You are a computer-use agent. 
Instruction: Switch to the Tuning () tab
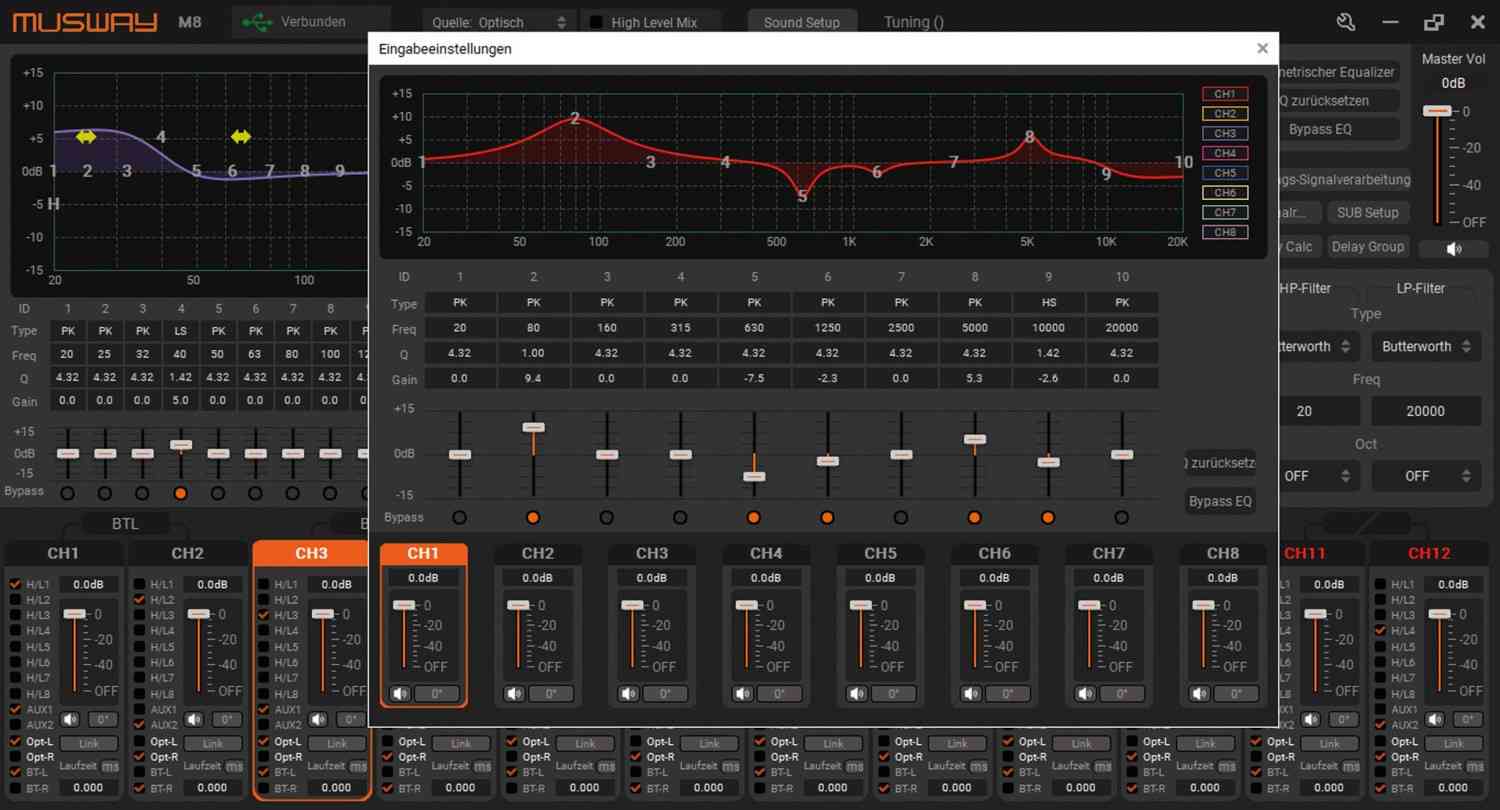click(x=913, y=22)
